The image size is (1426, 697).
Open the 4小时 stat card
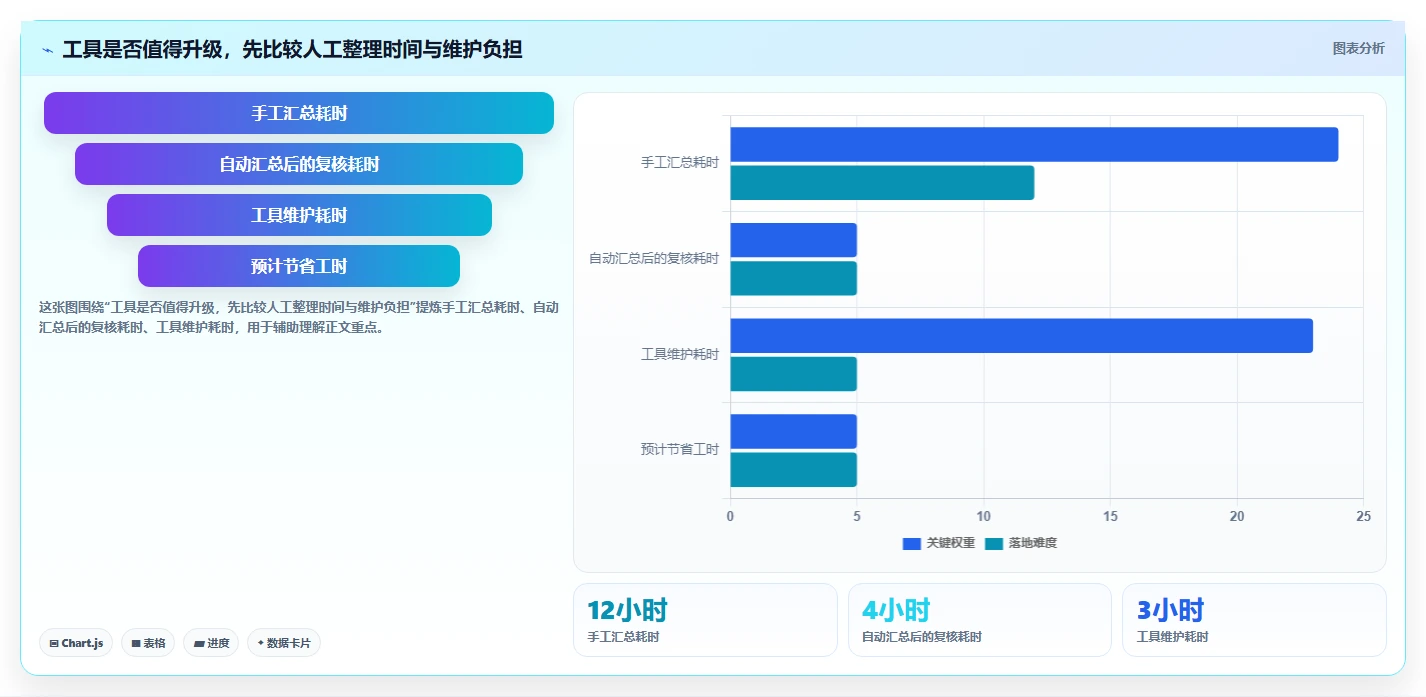tap(979, 620)
